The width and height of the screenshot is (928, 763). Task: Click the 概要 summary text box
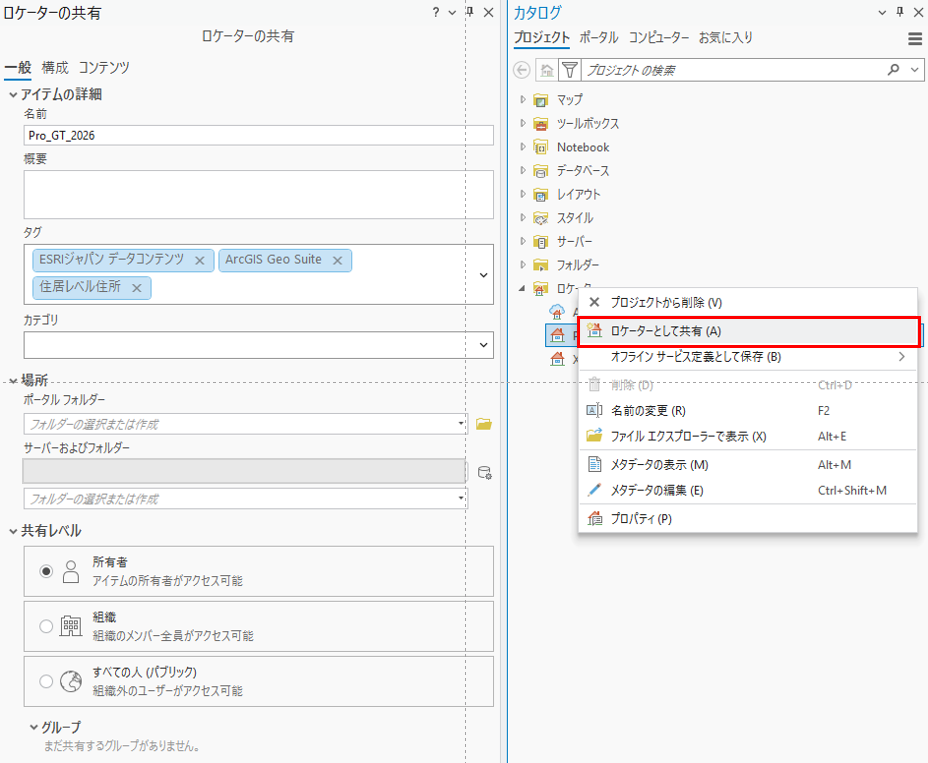(258, 194)
